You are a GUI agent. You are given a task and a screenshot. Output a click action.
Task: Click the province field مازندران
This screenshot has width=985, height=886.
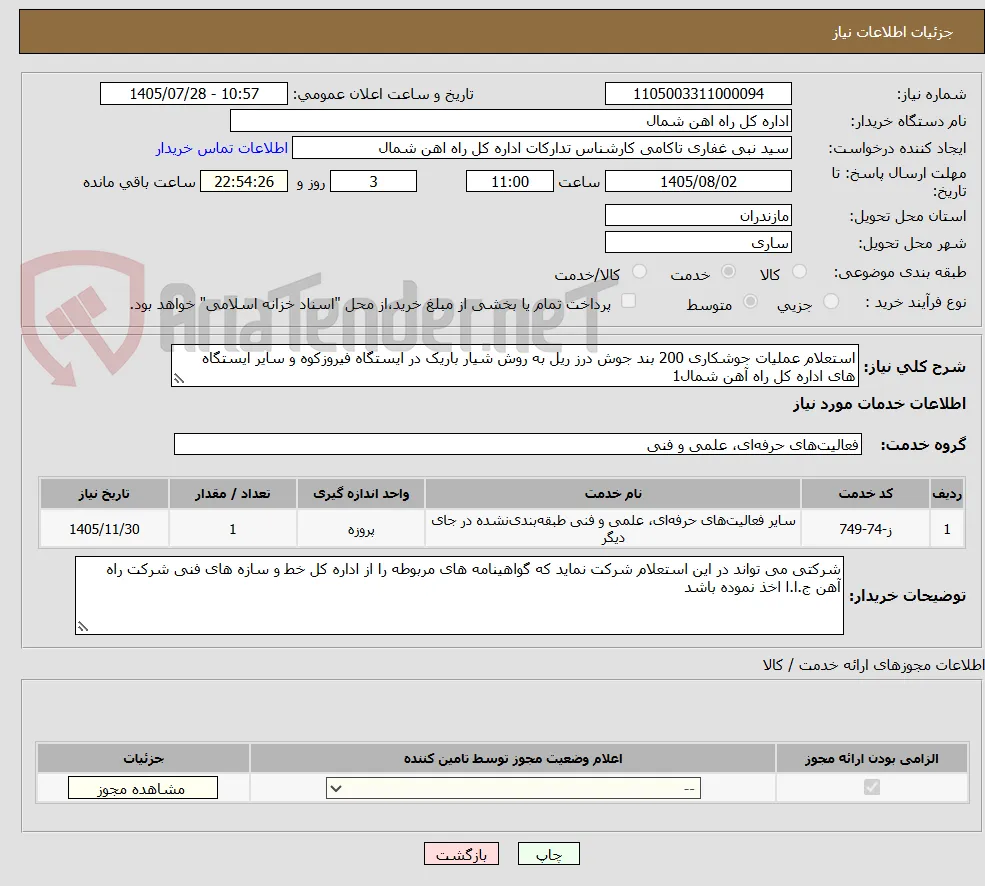tap(698, 216)
